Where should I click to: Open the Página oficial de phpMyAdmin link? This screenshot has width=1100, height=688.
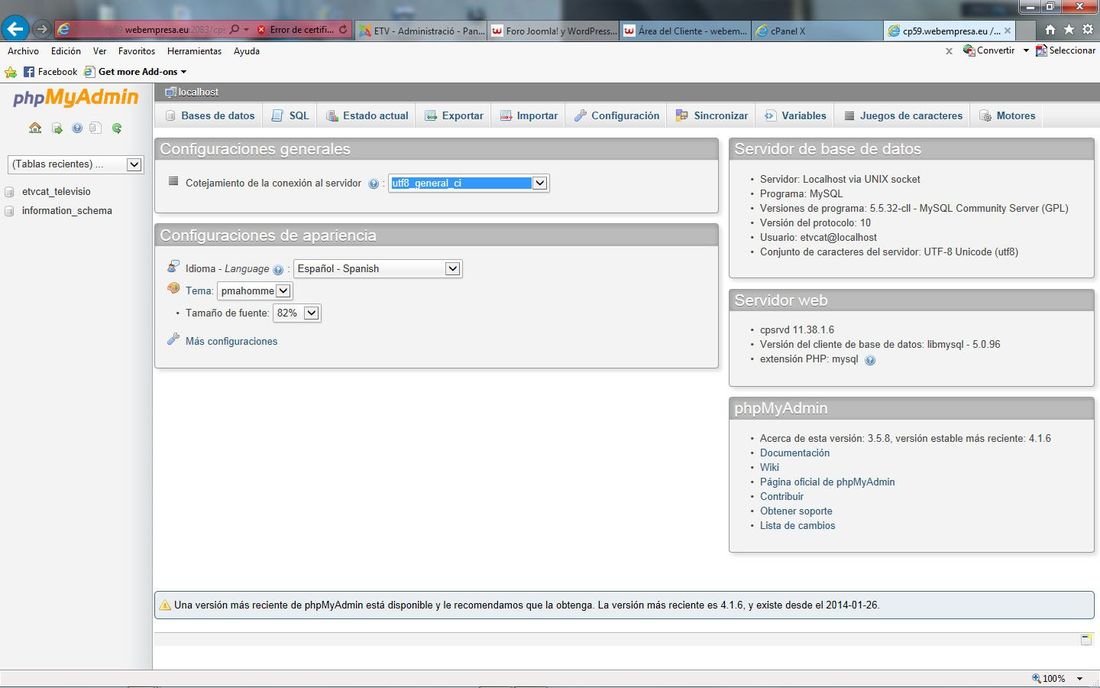click(x=827, y=482)
